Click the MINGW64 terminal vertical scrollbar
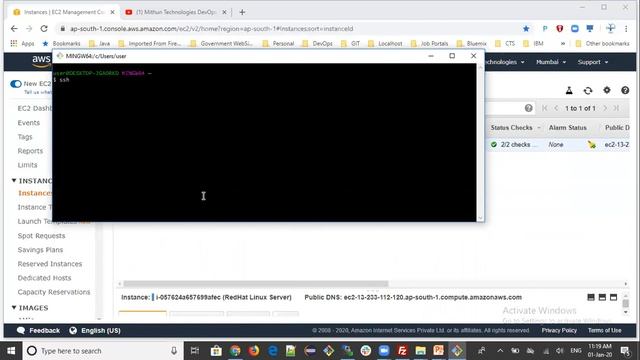The image size is (640, 360). coord(480,142)
